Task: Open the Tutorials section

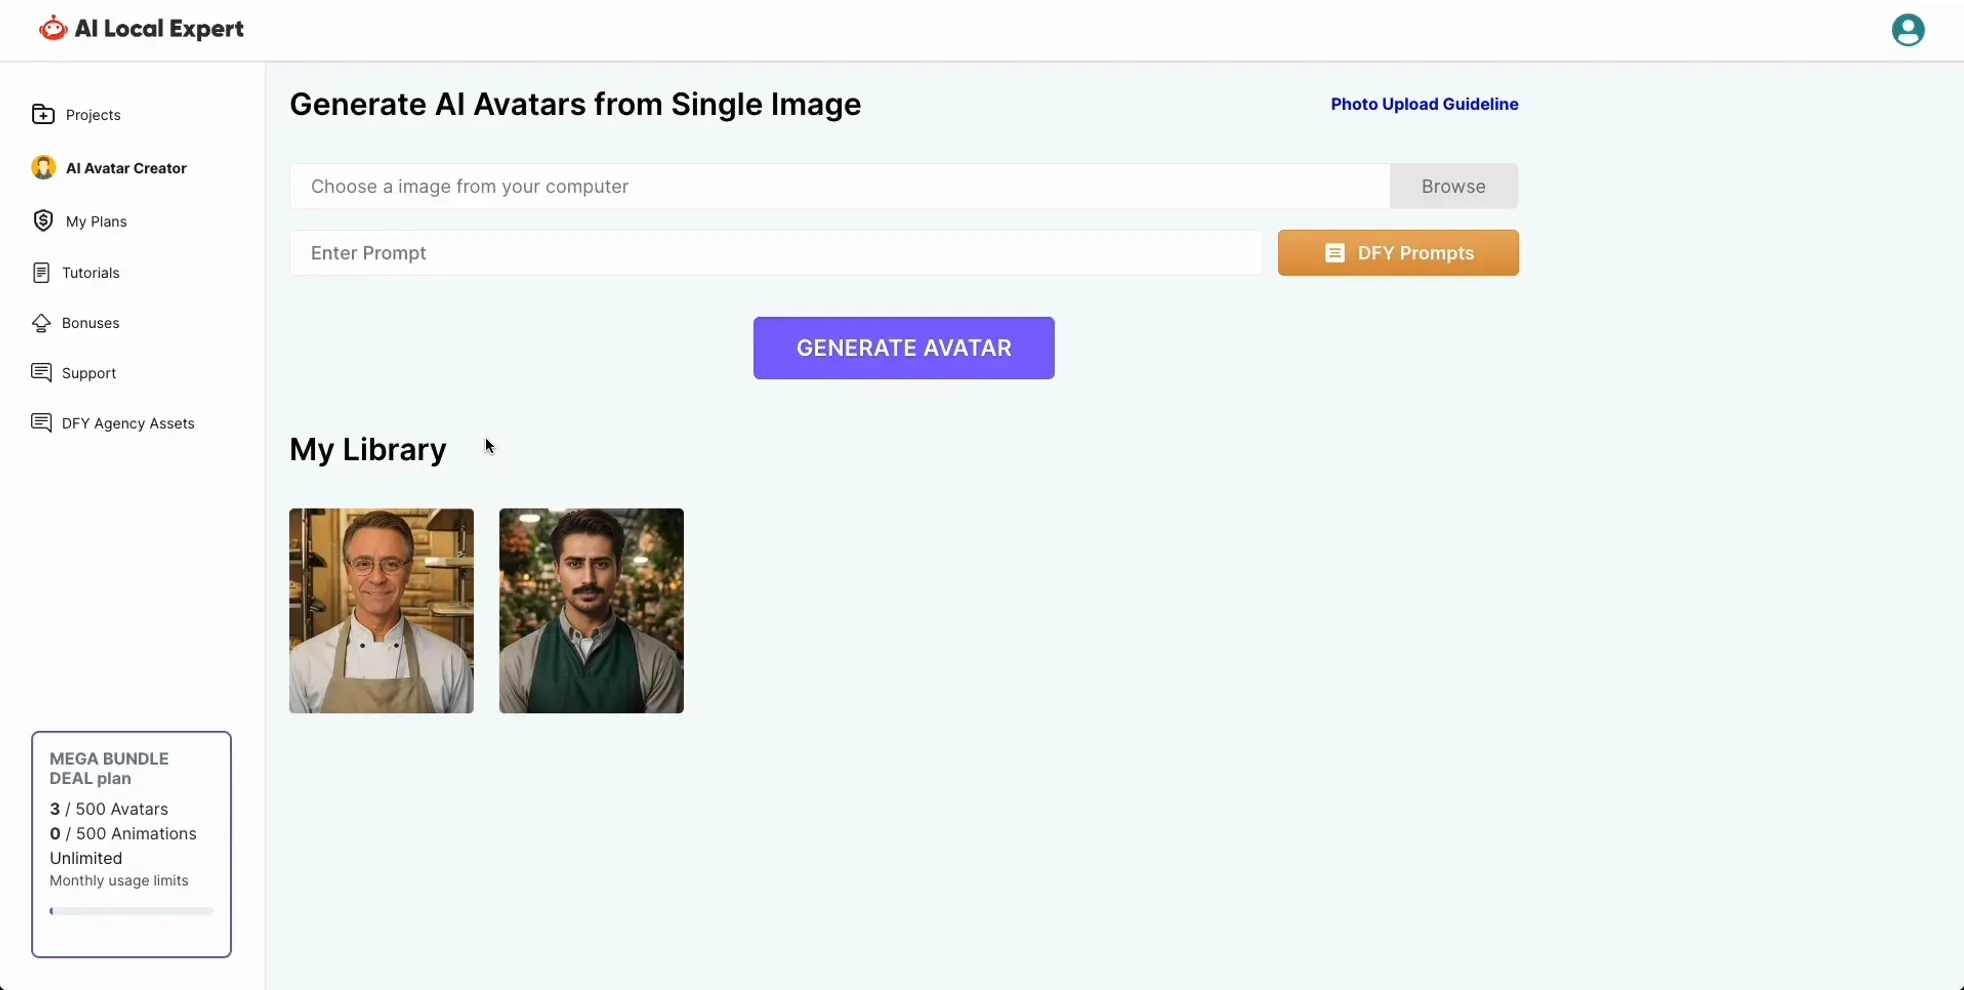Action: coord(90,273)
